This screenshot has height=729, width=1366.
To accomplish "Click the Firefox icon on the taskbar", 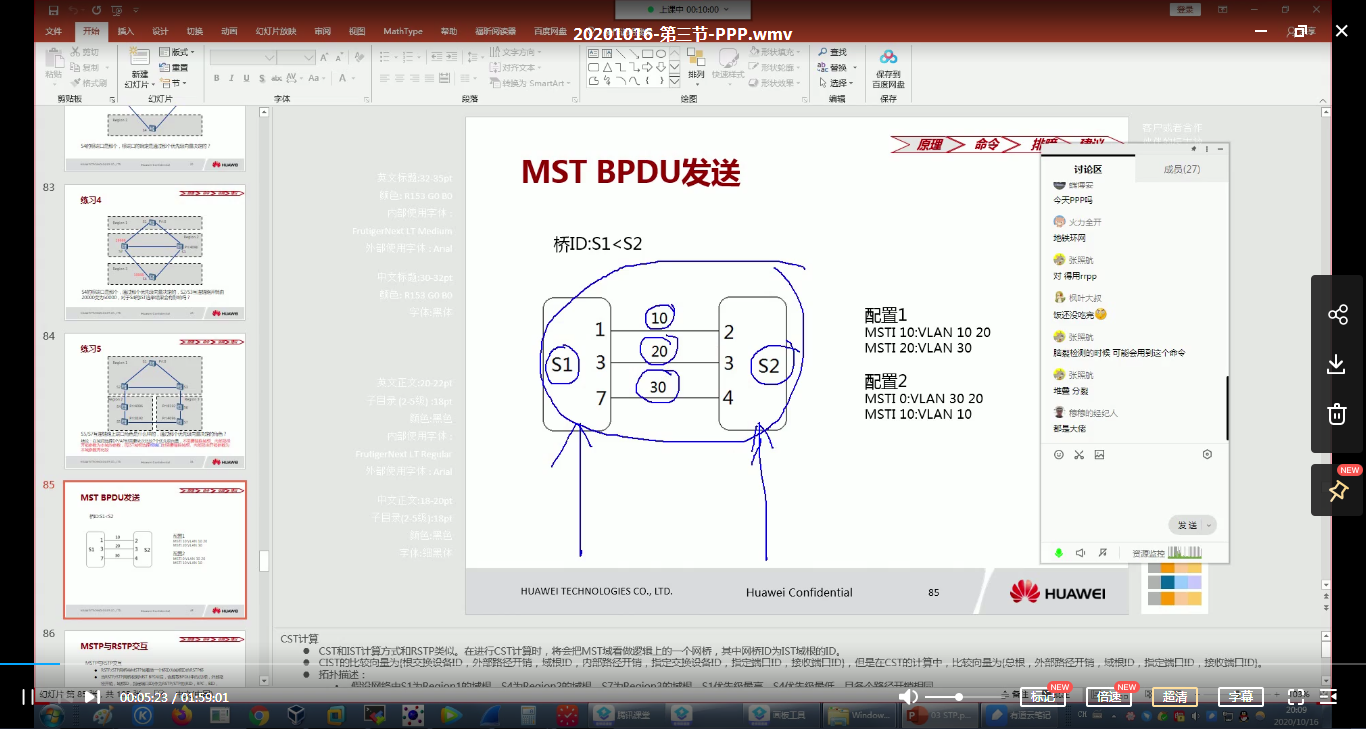I will (x=181, y=715).
